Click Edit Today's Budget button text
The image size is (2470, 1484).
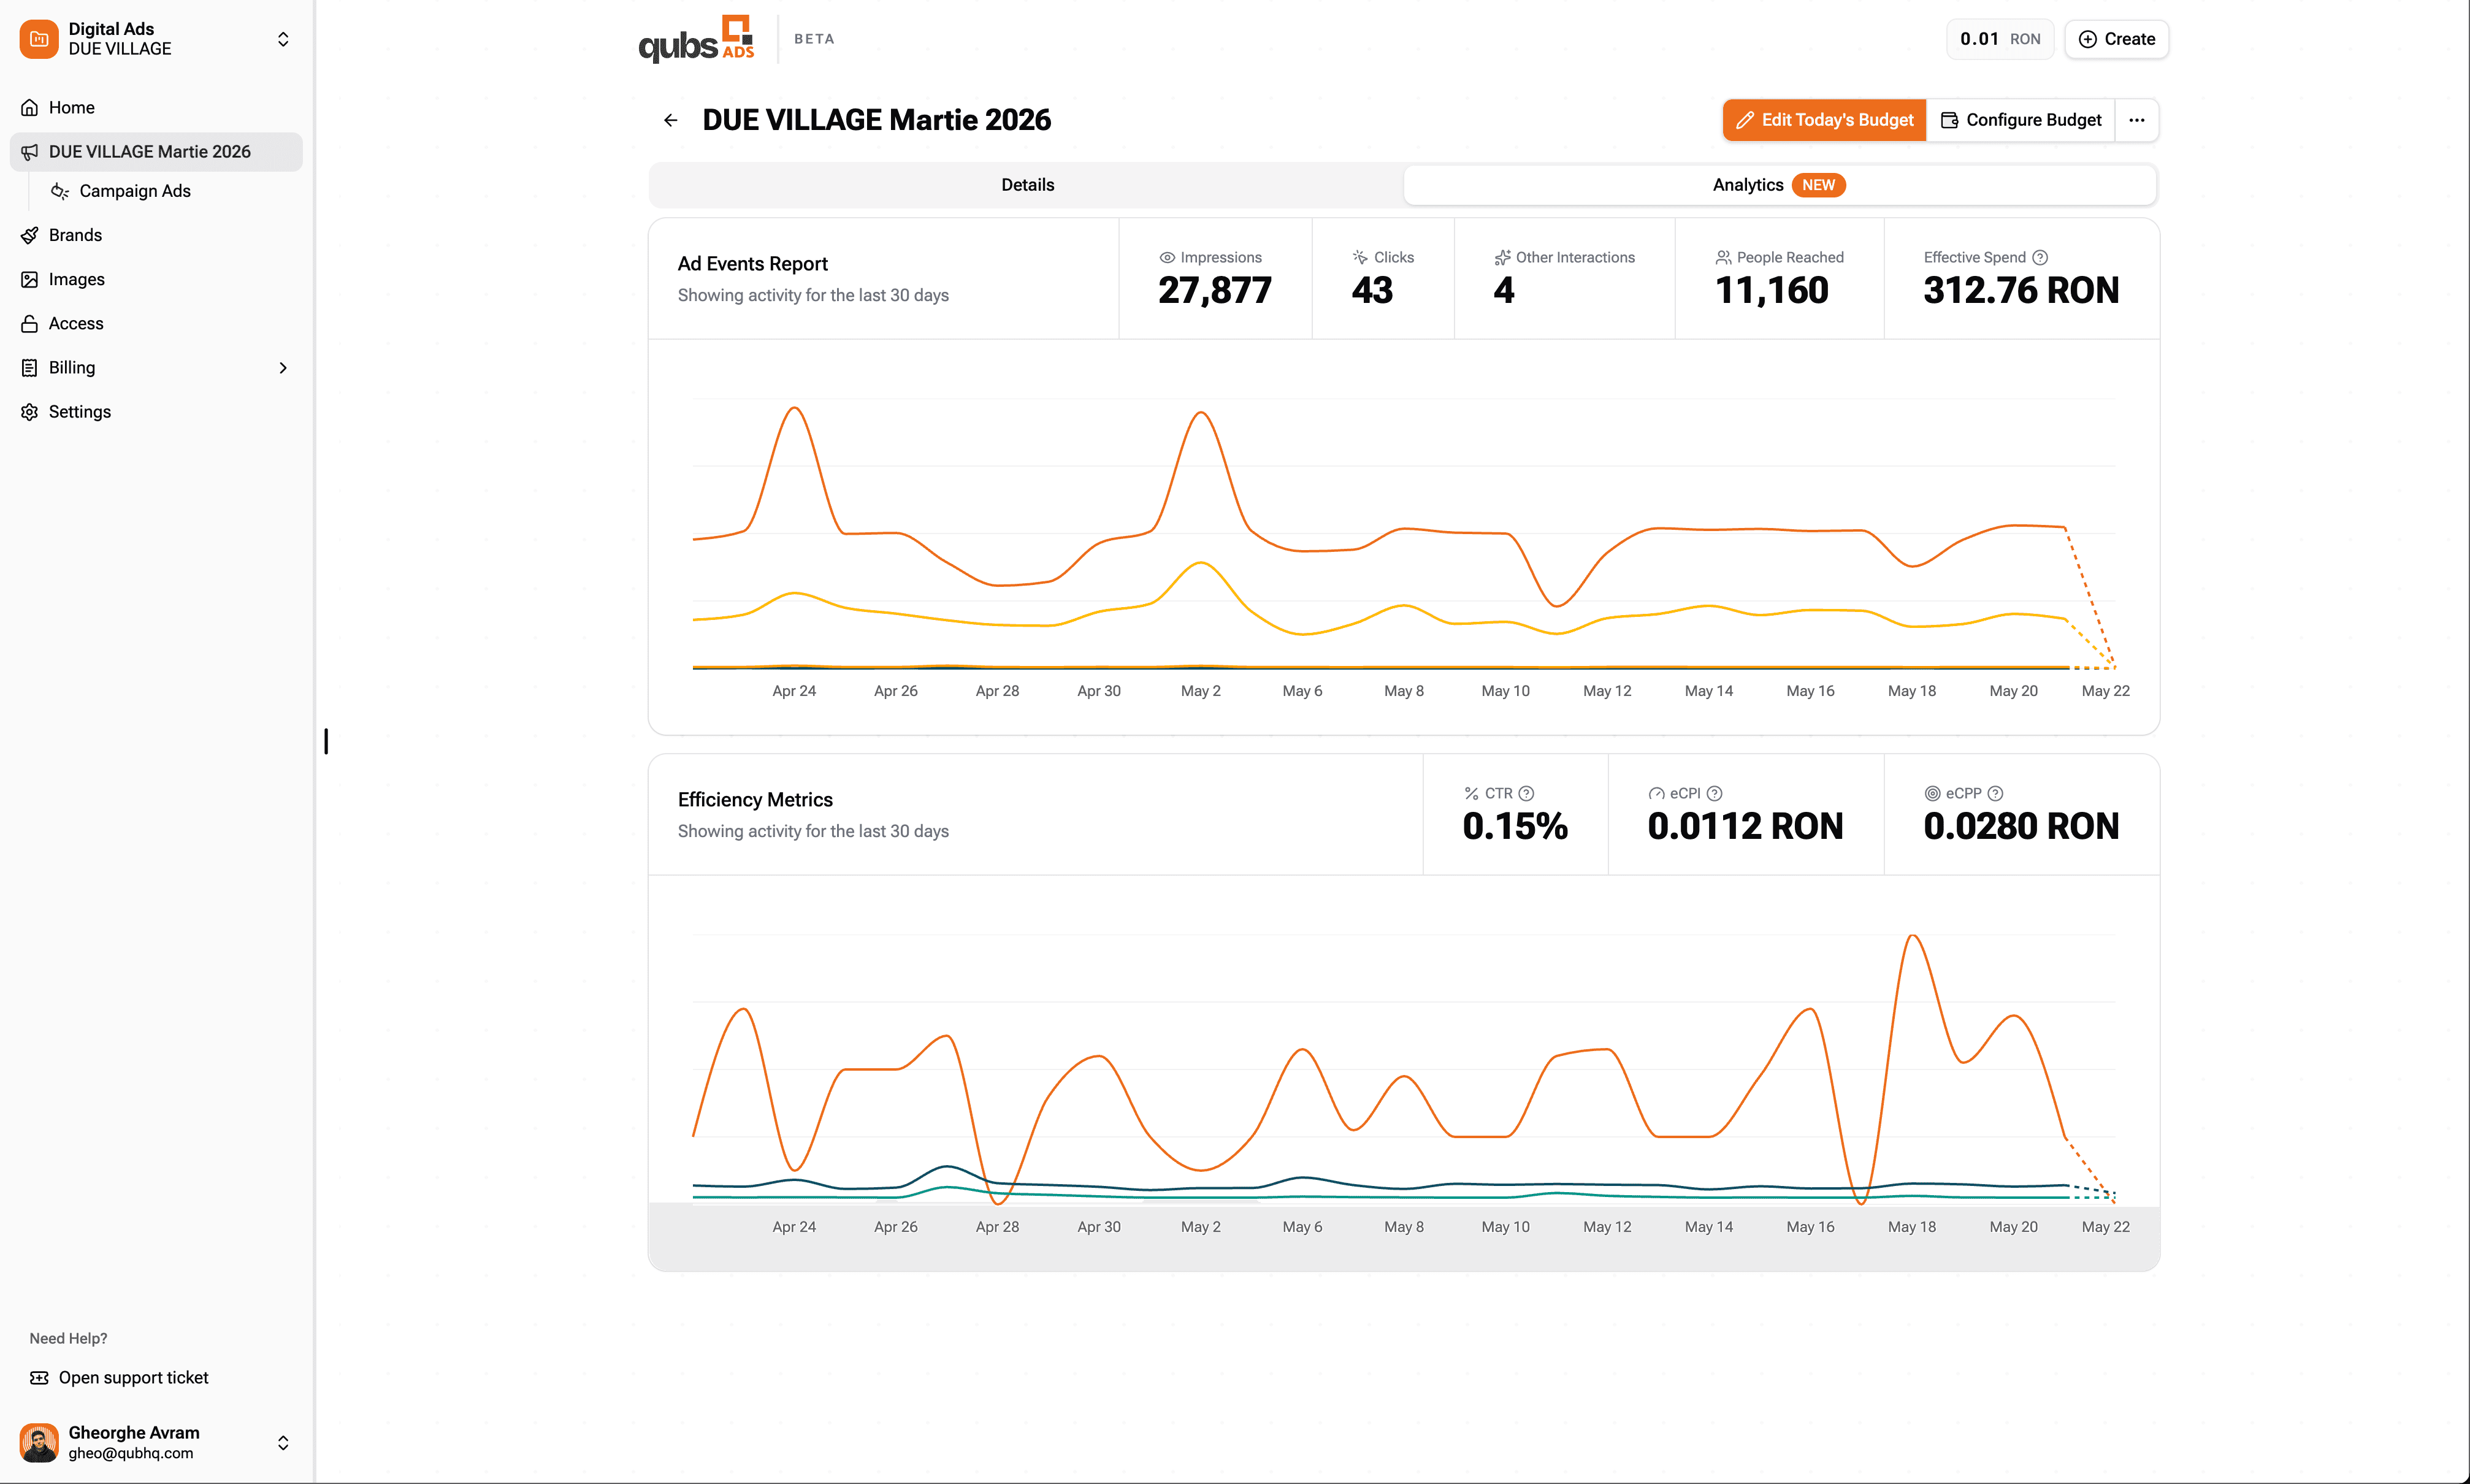click(x=1837, y=120)
